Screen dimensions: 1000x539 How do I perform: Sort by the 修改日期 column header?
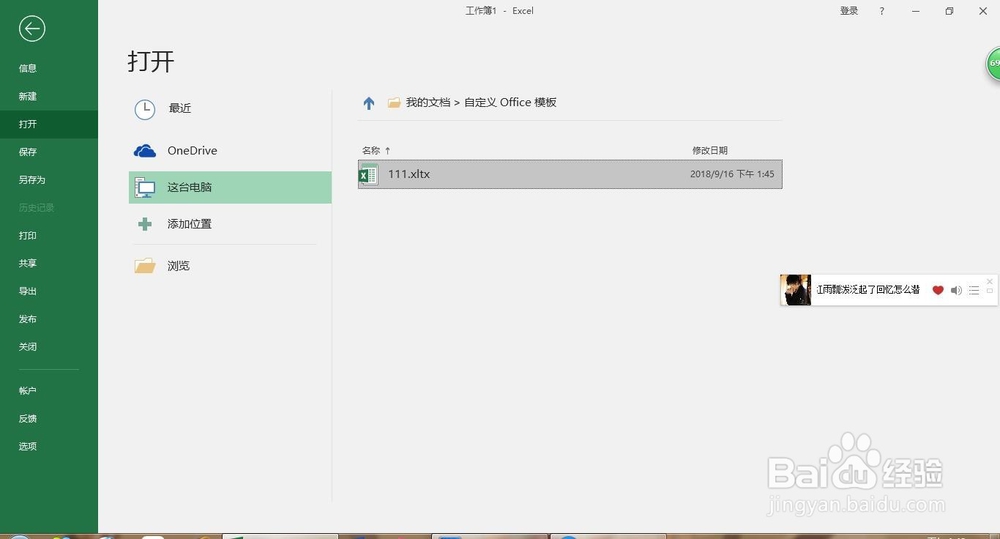710,151
